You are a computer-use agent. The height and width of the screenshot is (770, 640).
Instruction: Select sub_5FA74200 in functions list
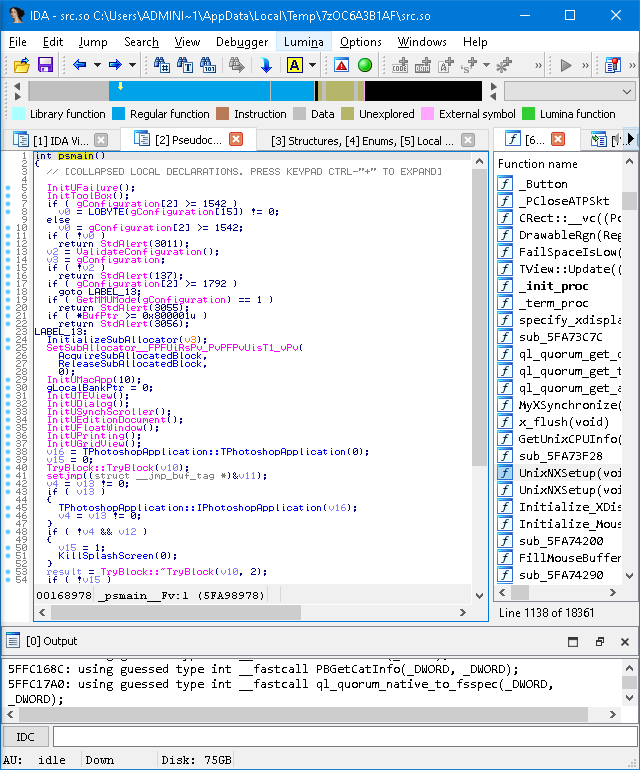pos(558,541)
